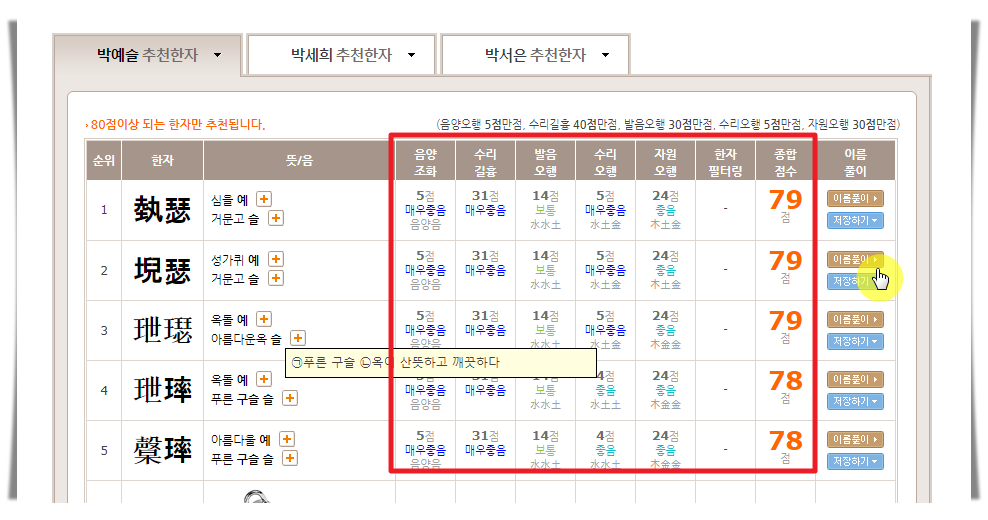Click the 한자 column header

coord(163,161)
